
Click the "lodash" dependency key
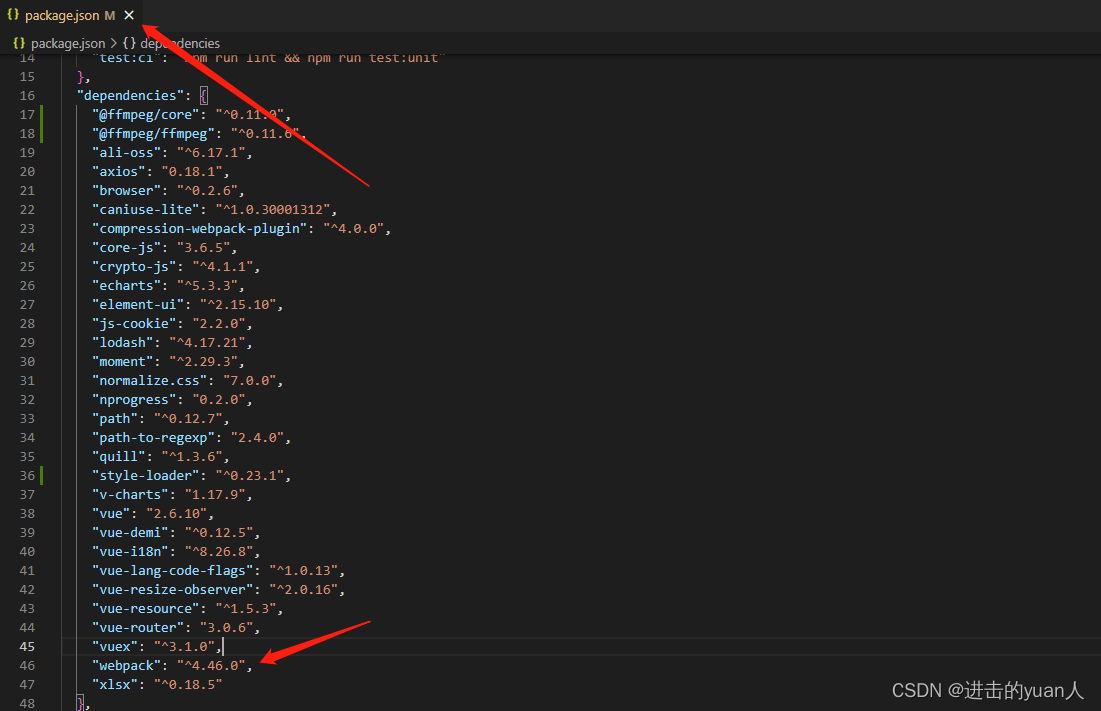[123, 342]
